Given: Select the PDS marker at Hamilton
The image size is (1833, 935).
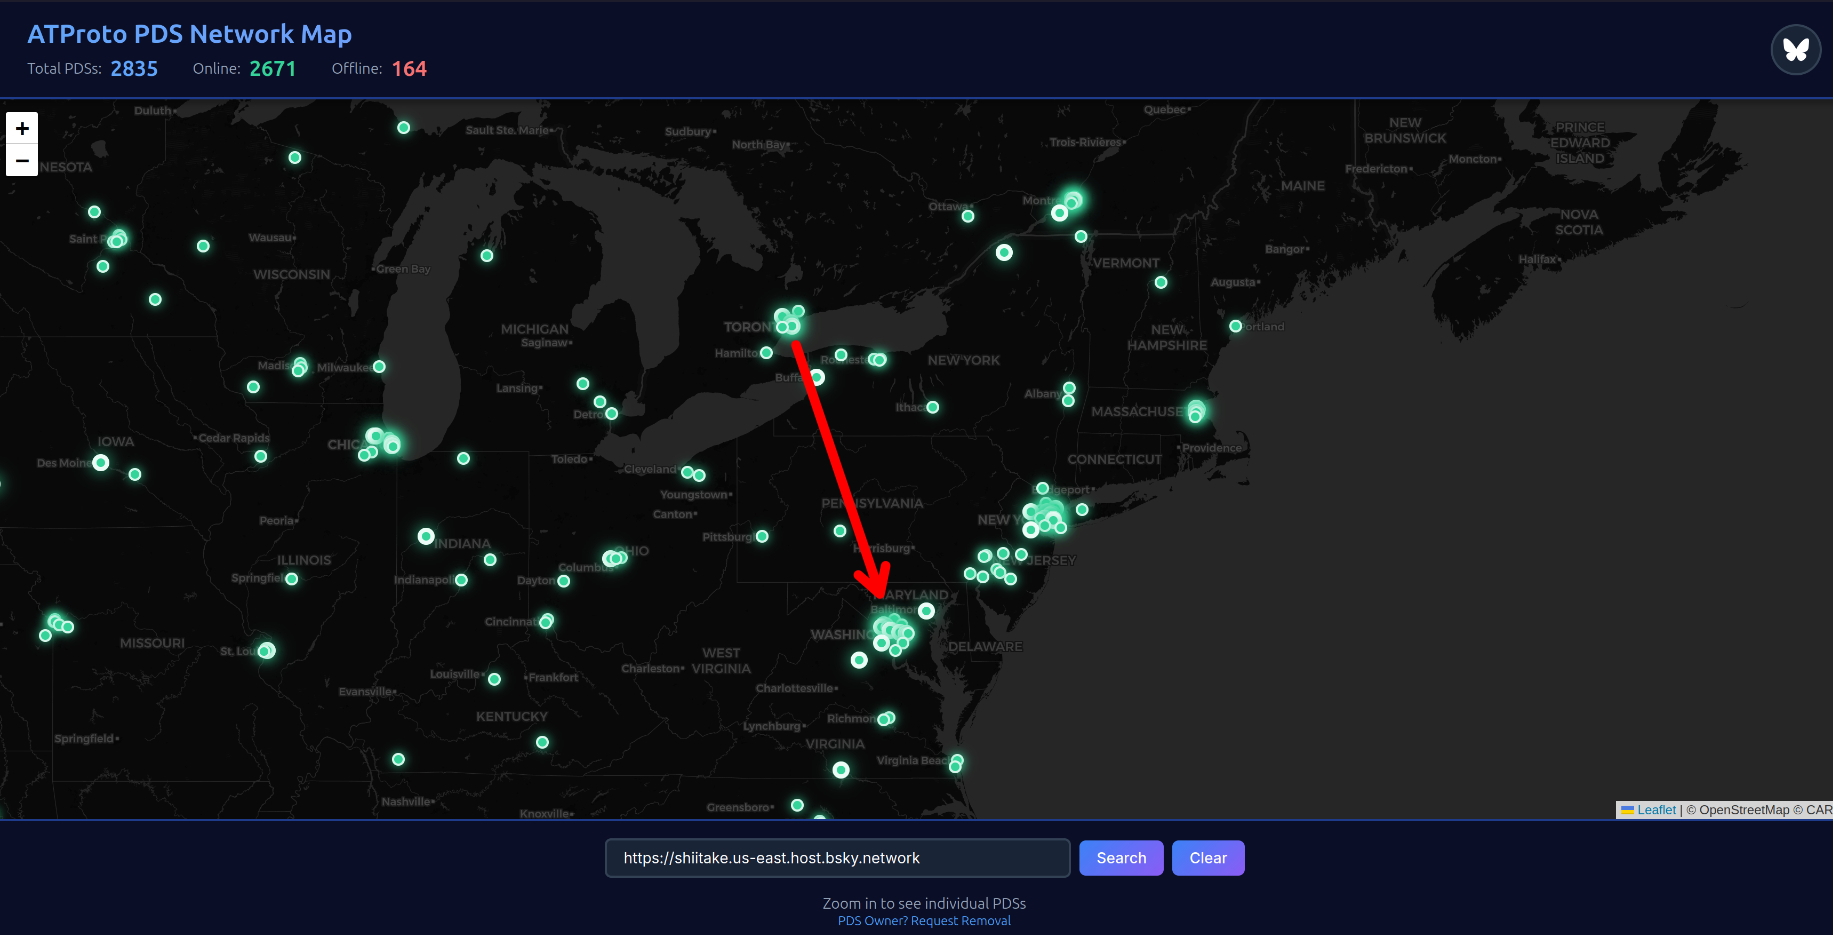Looking at the screenshot, I should coord(766,353).
